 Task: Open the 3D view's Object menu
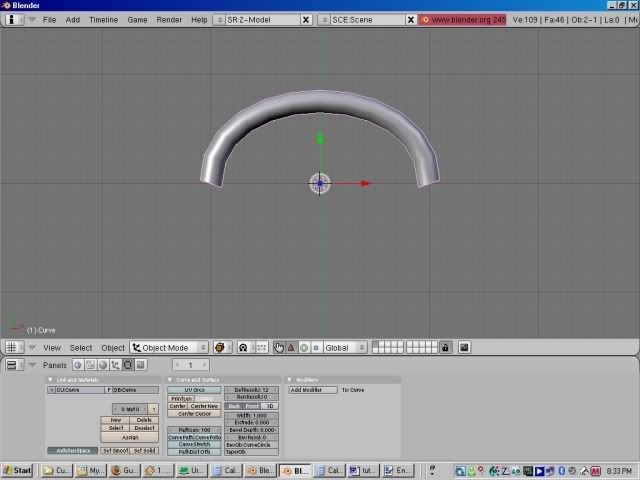pyautogui.click(x=113, y=348)
